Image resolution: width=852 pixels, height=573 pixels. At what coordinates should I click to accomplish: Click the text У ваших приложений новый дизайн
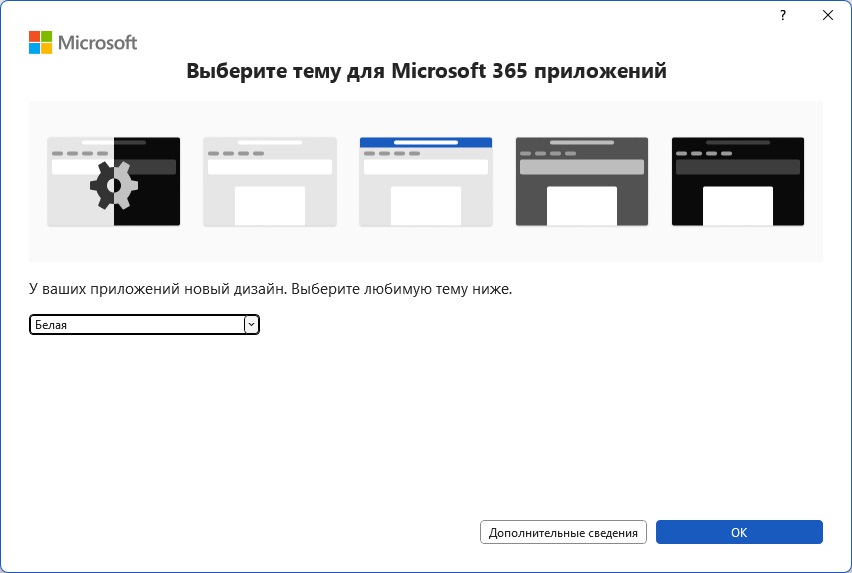tap(158, 289)
